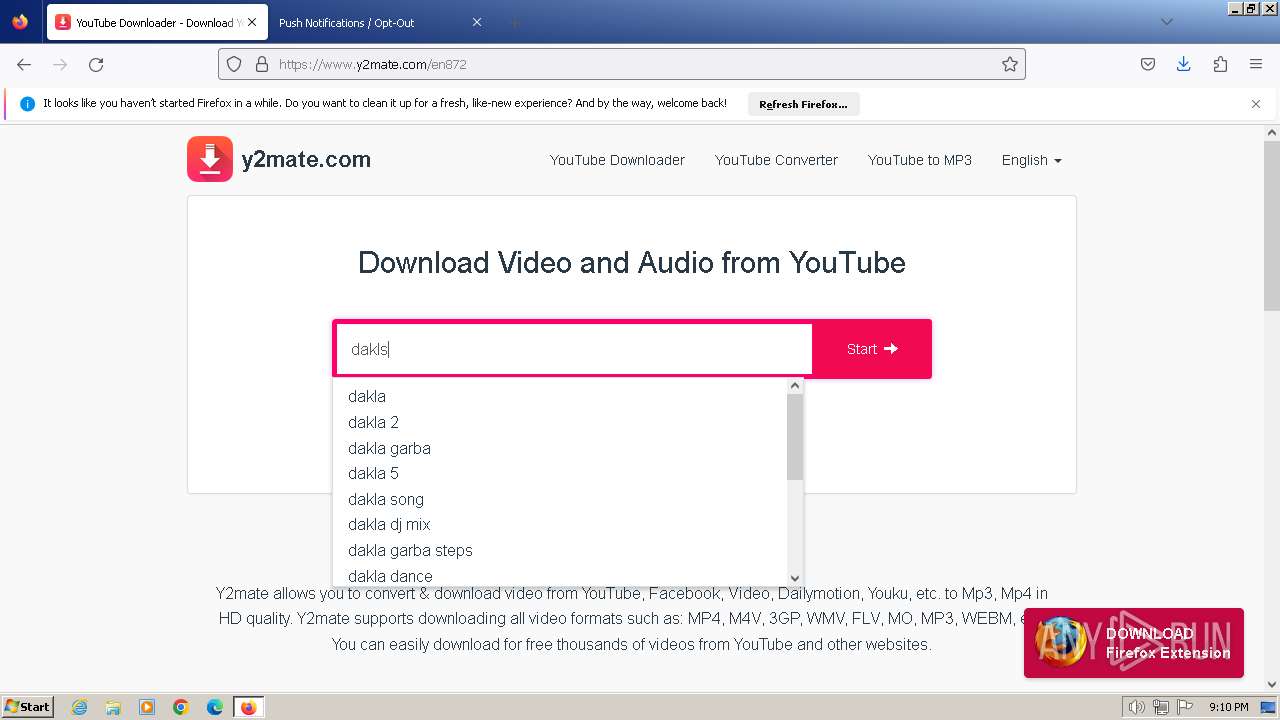The height and width of the screenshot is (720, 1280).
Task: Click the Refresh Firefox… button
Action: tap(803, 104)
